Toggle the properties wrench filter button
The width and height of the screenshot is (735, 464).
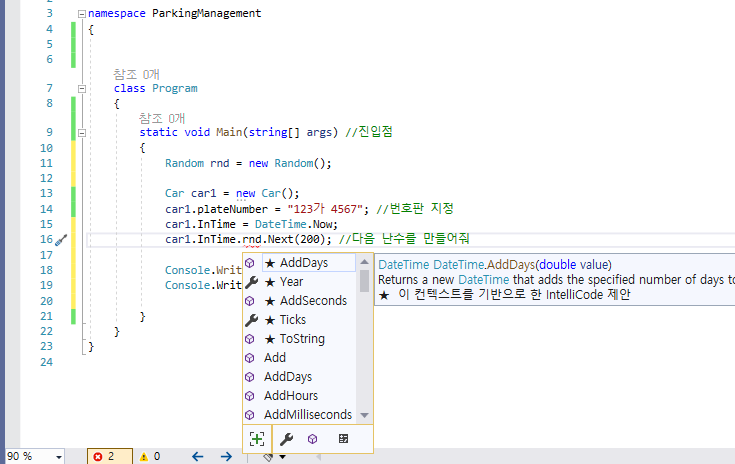point(286,439)
